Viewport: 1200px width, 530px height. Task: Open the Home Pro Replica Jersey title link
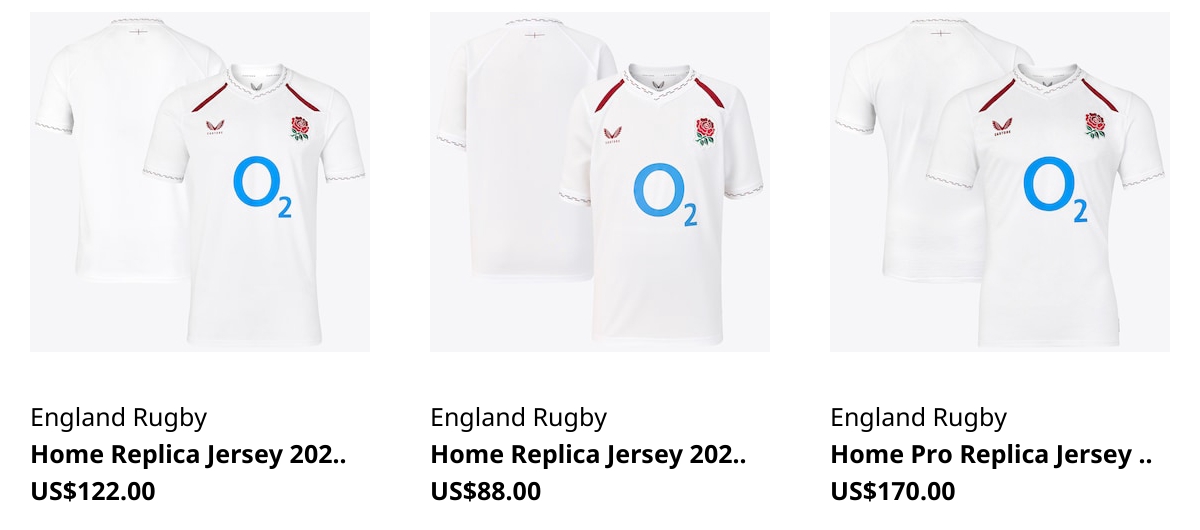pos(991,455)
